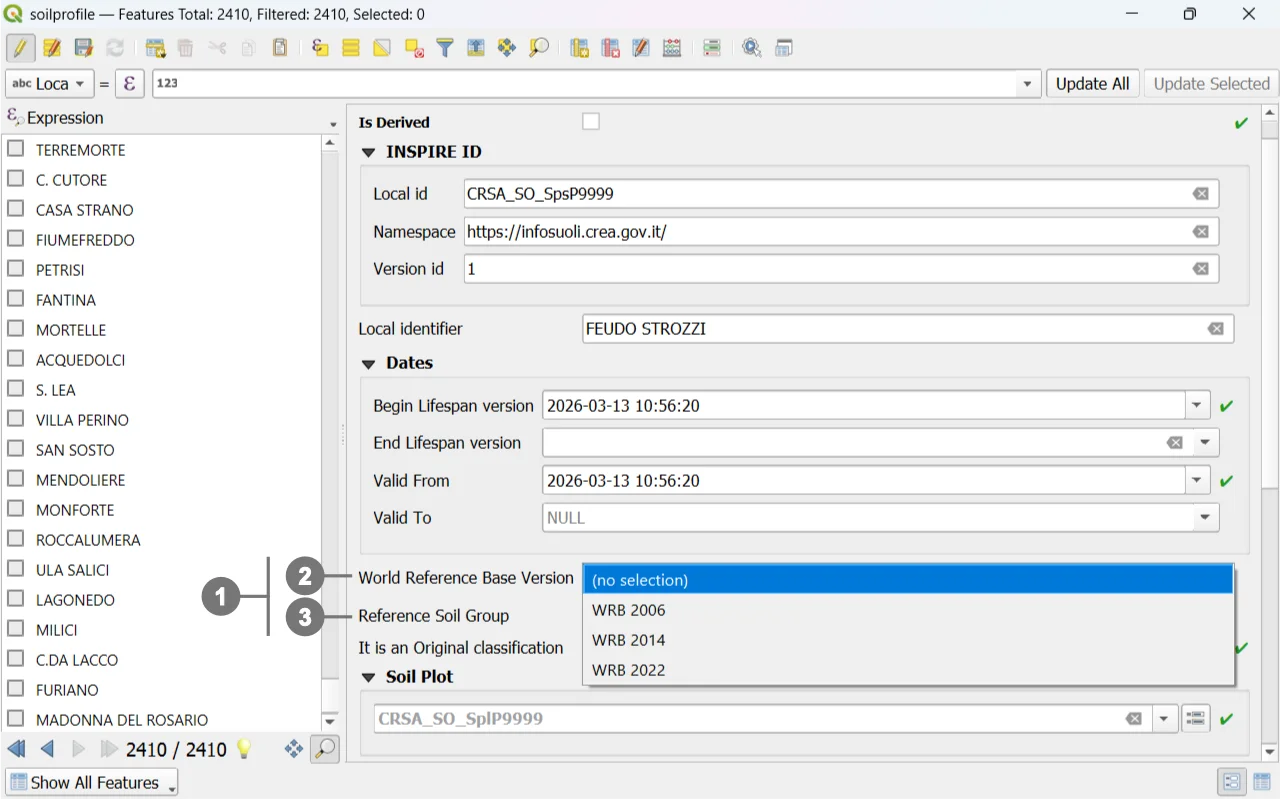Image resolution: width=1280 pixels, height=800 pixels.
Task: Click the Show All Features button
Action: pos(92,782)
